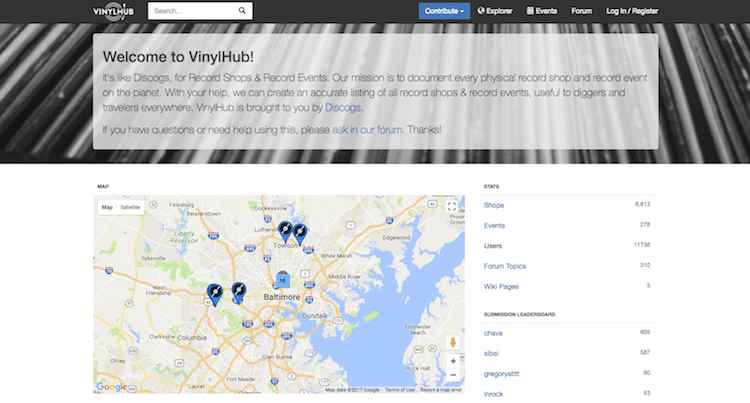Switch the map to Satellite view
Viewport: 750px width, 403px height.
(130, 207)
